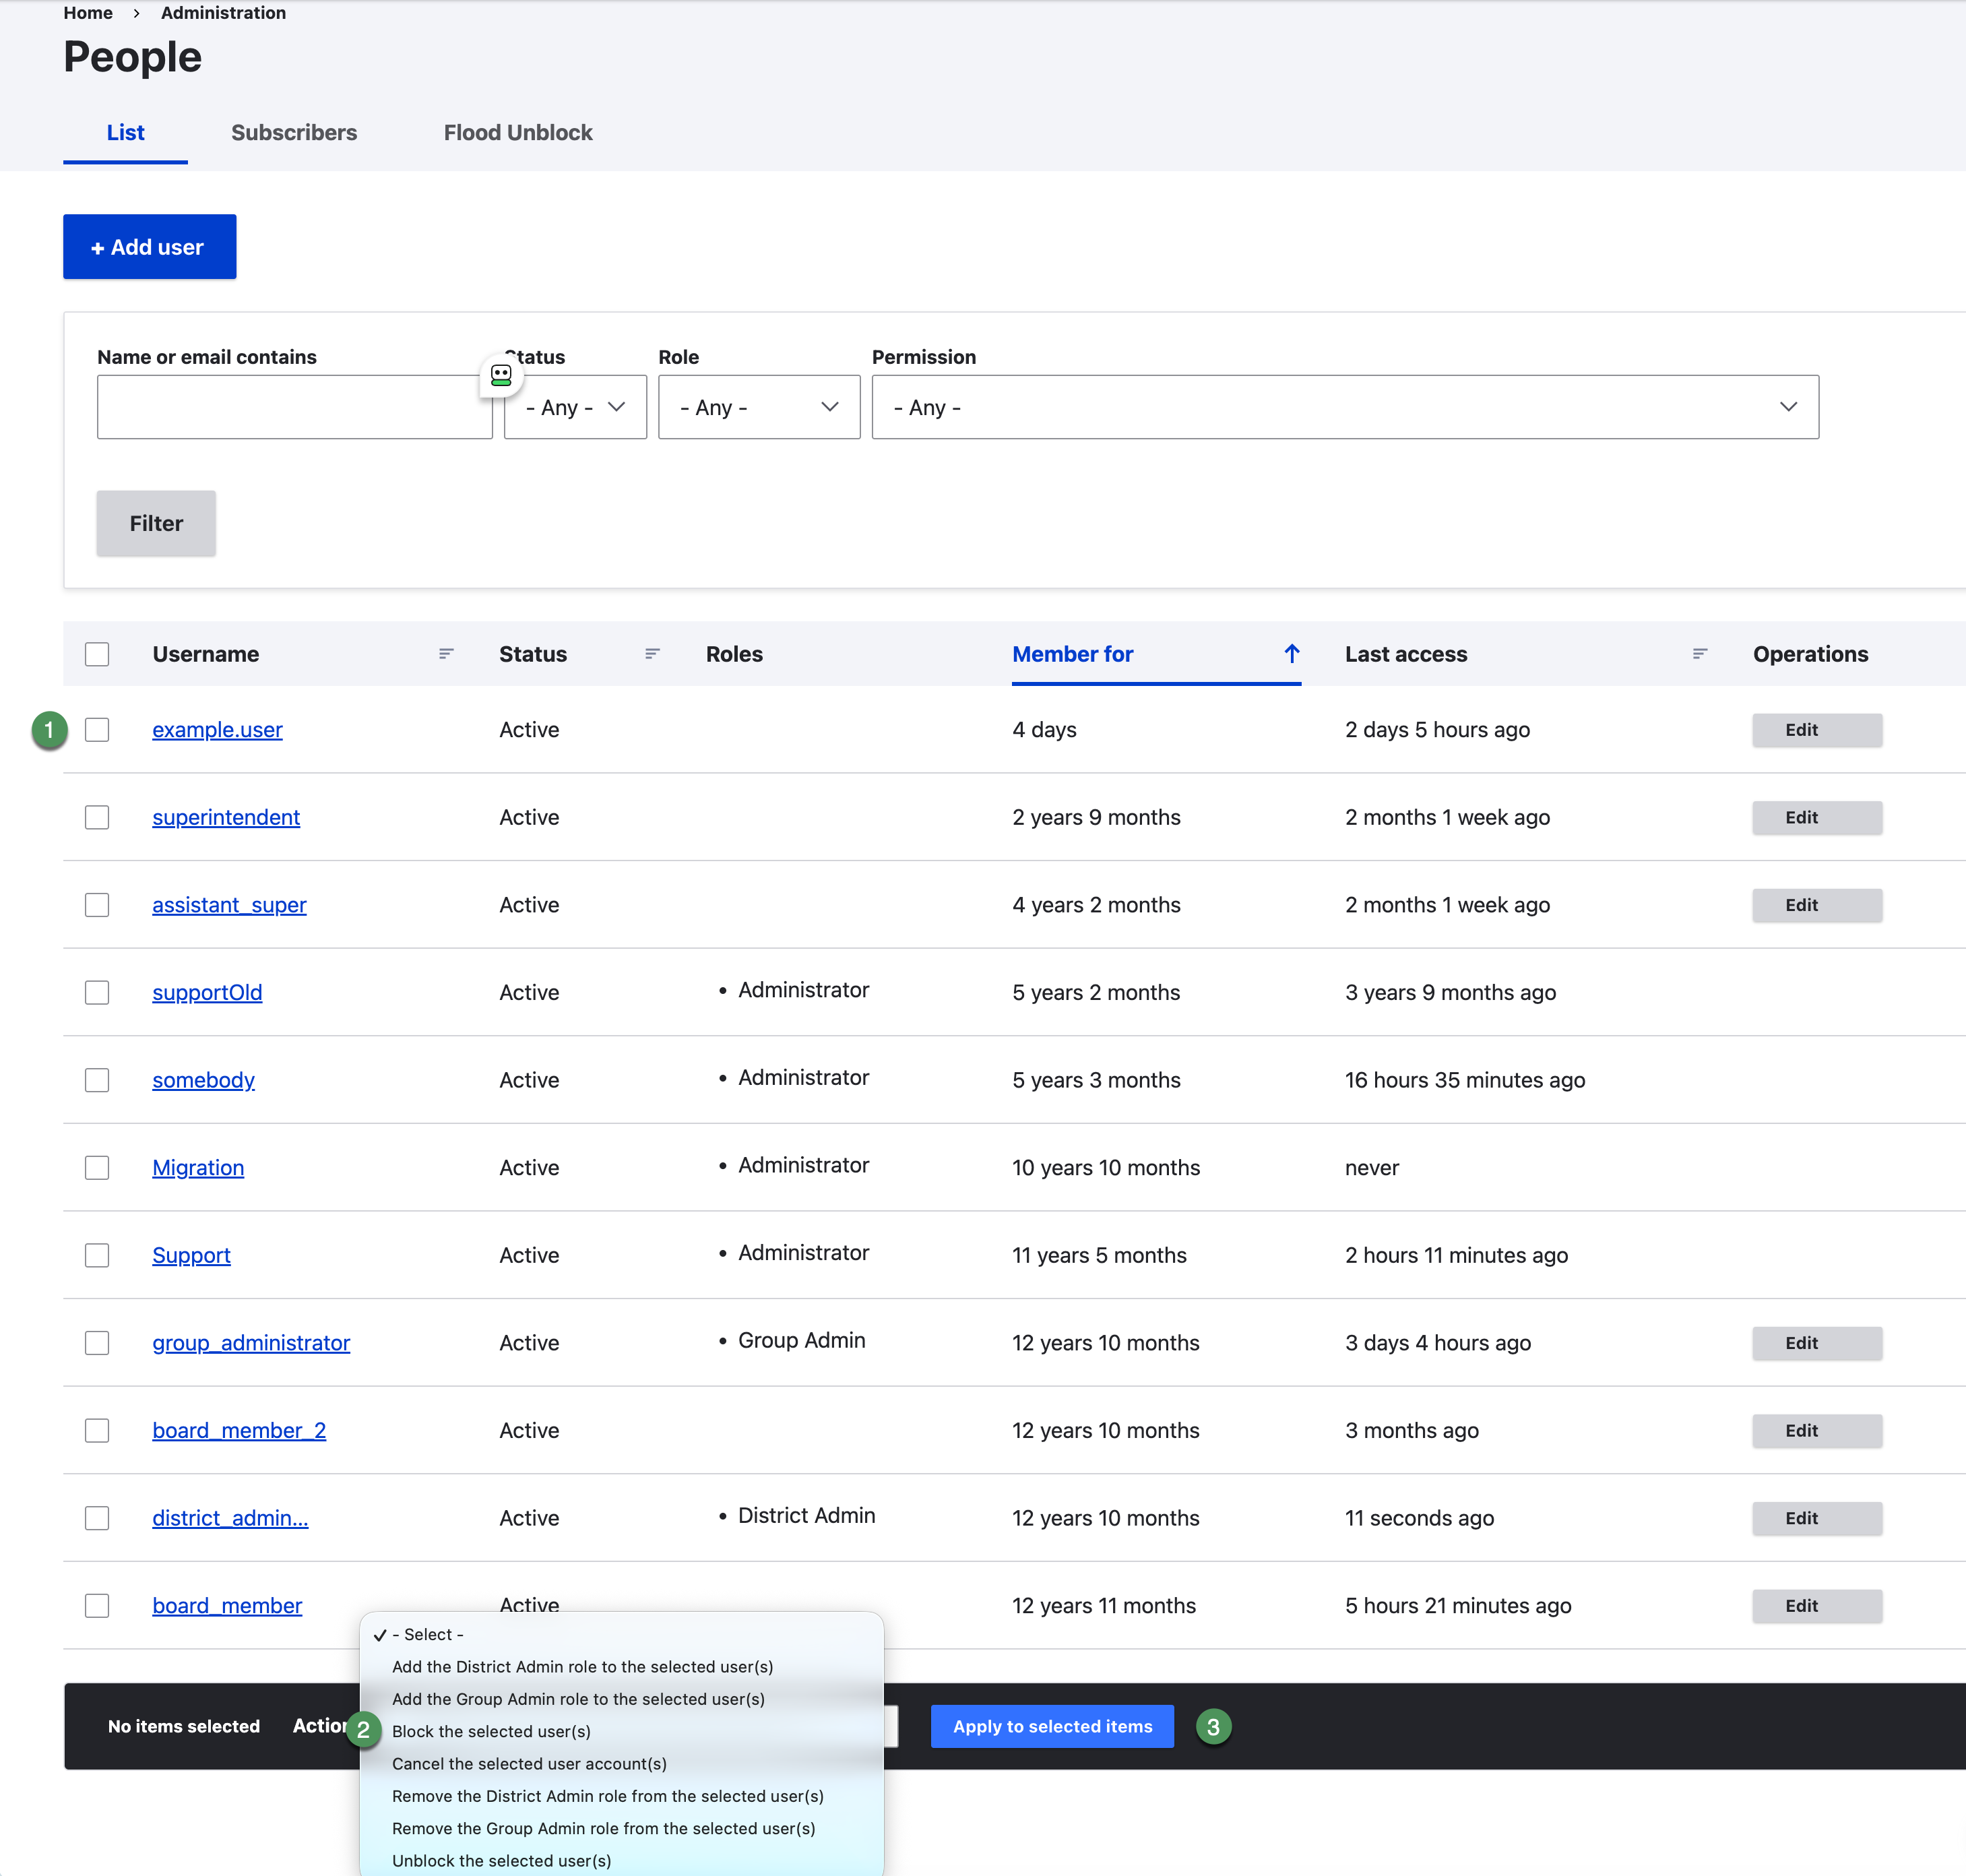The height and width of the screenshot is (1876, 1966).
Task: Check the box for superintendent
Action: (97, 818)
